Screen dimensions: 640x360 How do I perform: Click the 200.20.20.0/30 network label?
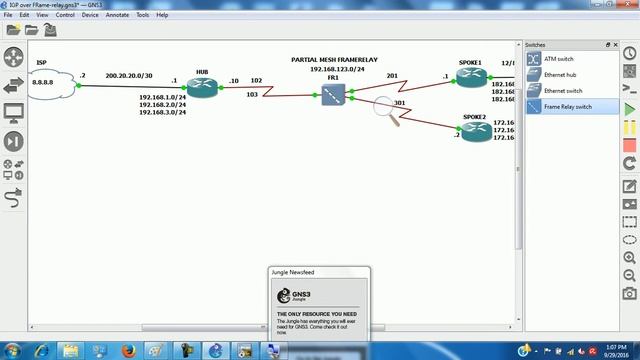(x=129, y=76)
